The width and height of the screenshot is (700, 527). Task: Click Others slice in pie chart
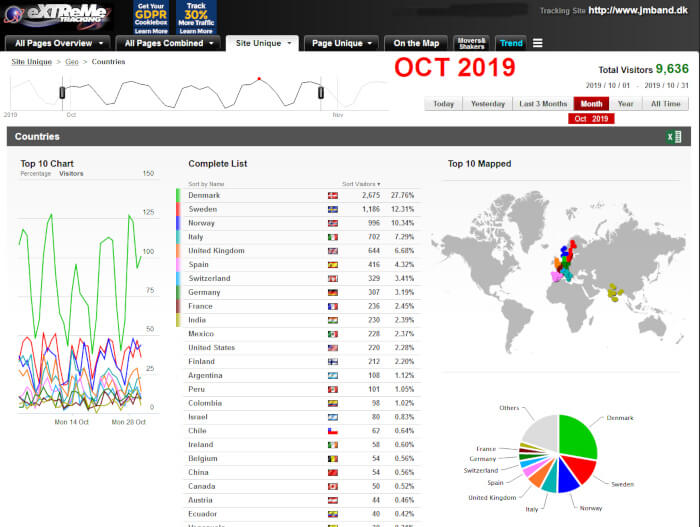point(542,432)
